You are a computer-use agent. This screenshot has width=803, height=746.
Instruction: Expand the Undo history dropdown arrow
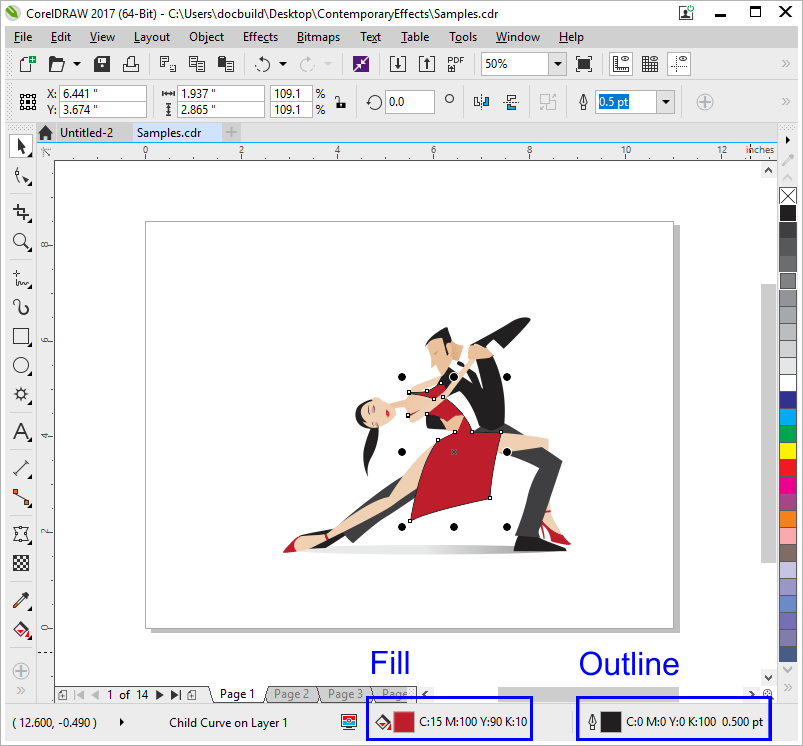pos(283,64)
